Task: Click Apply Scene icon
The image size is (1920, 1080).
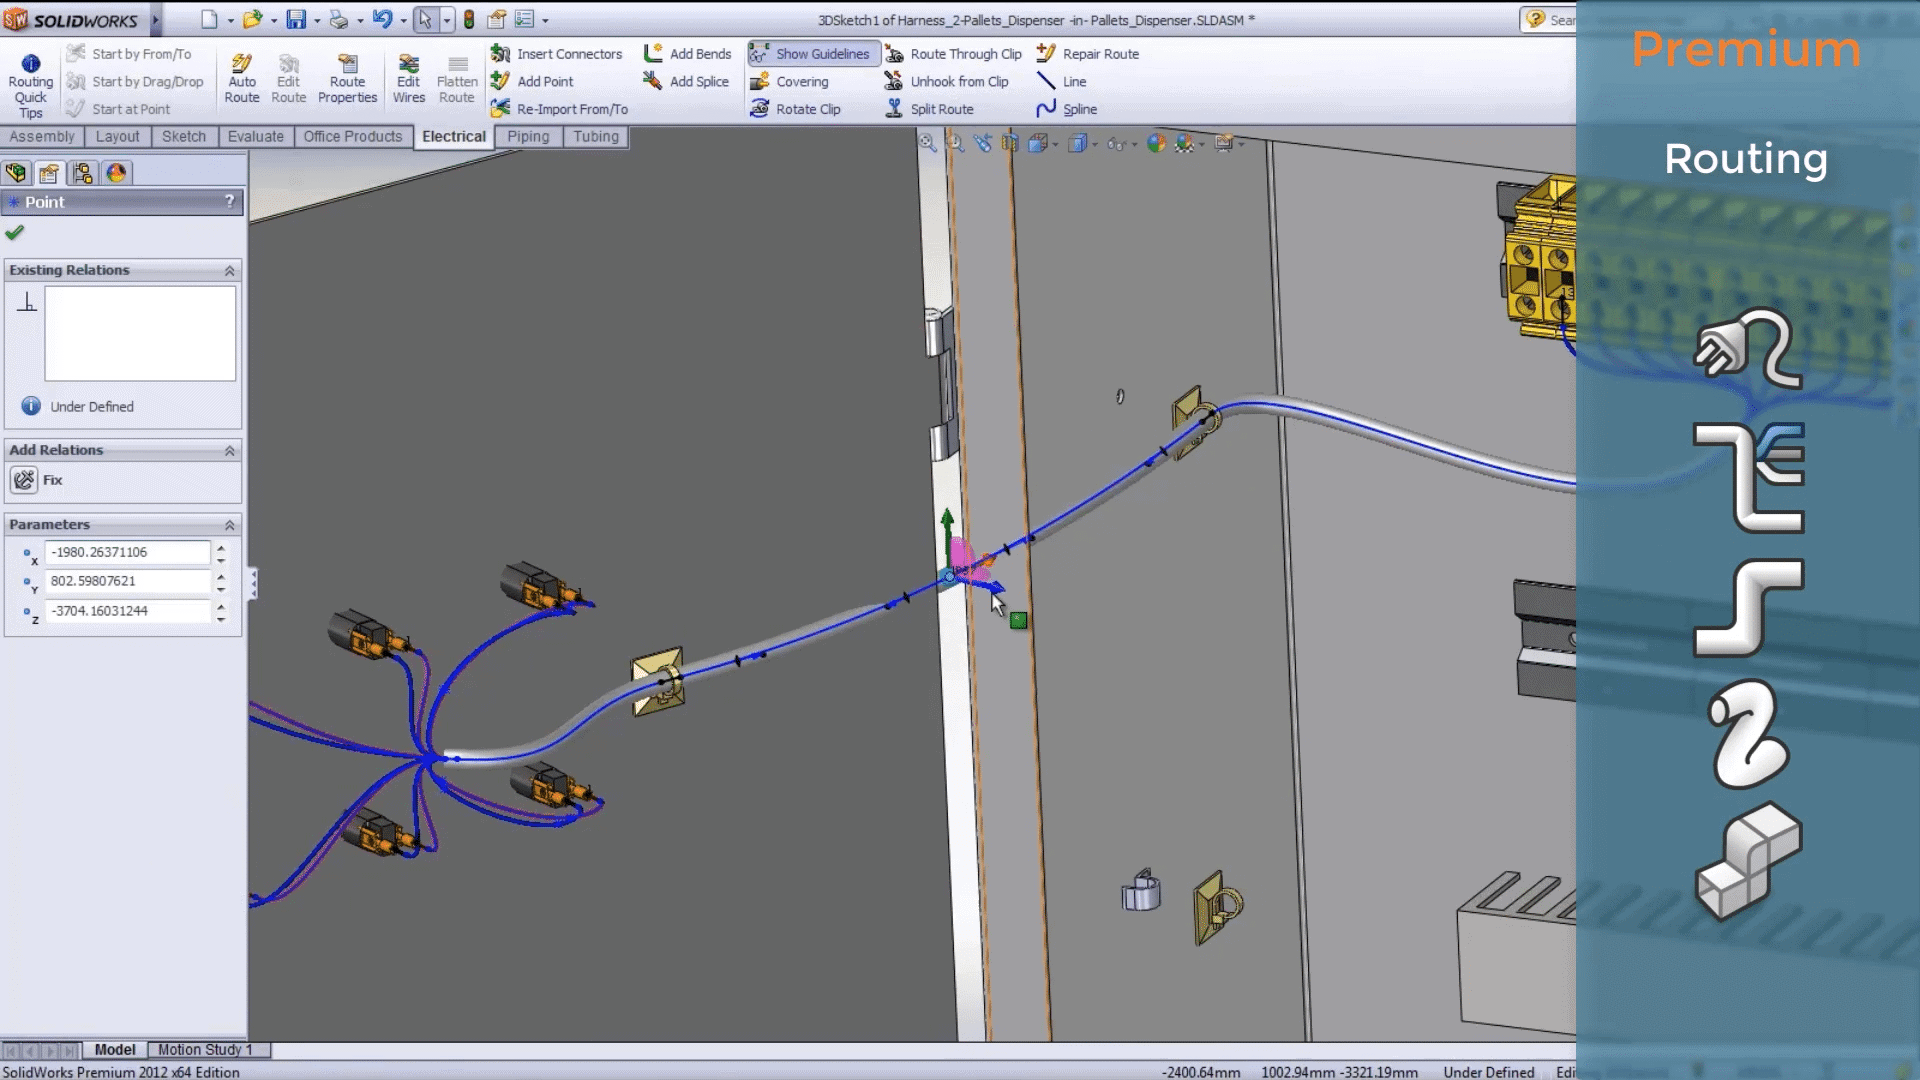Action: tap(1186, 144)
